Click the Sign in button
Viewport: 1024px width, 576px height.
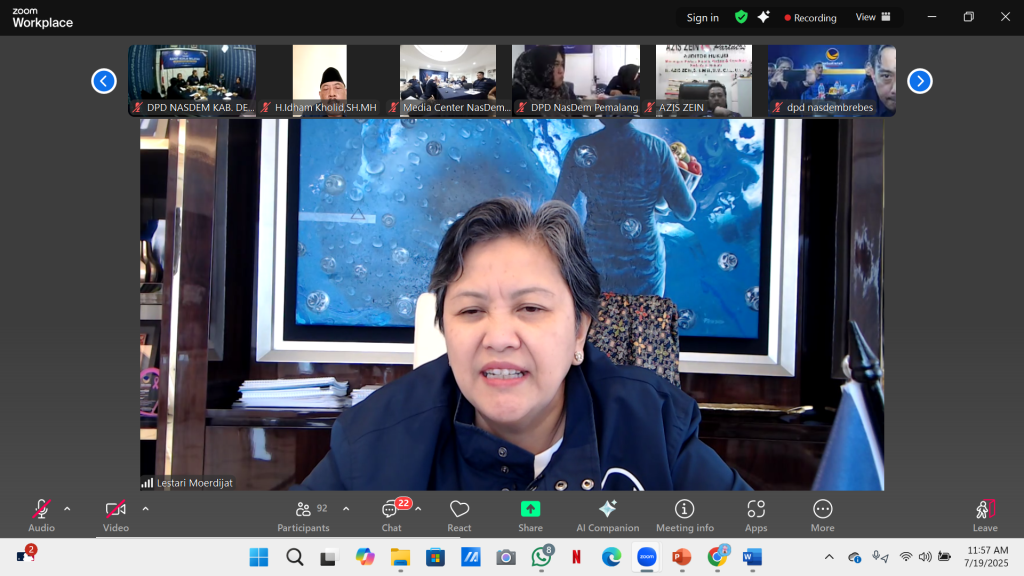point(702,17)
